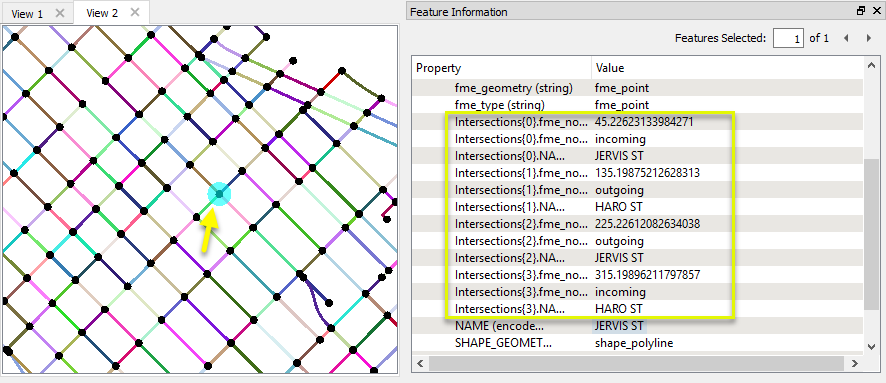Click the fme_point value of fme_geometry

[x=622, y=88]
